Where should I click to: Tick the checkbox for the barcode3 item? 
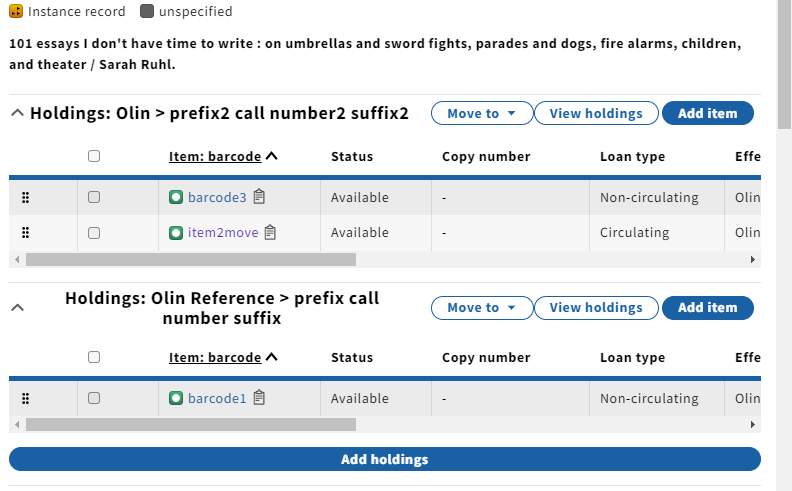tap(94, 197)
